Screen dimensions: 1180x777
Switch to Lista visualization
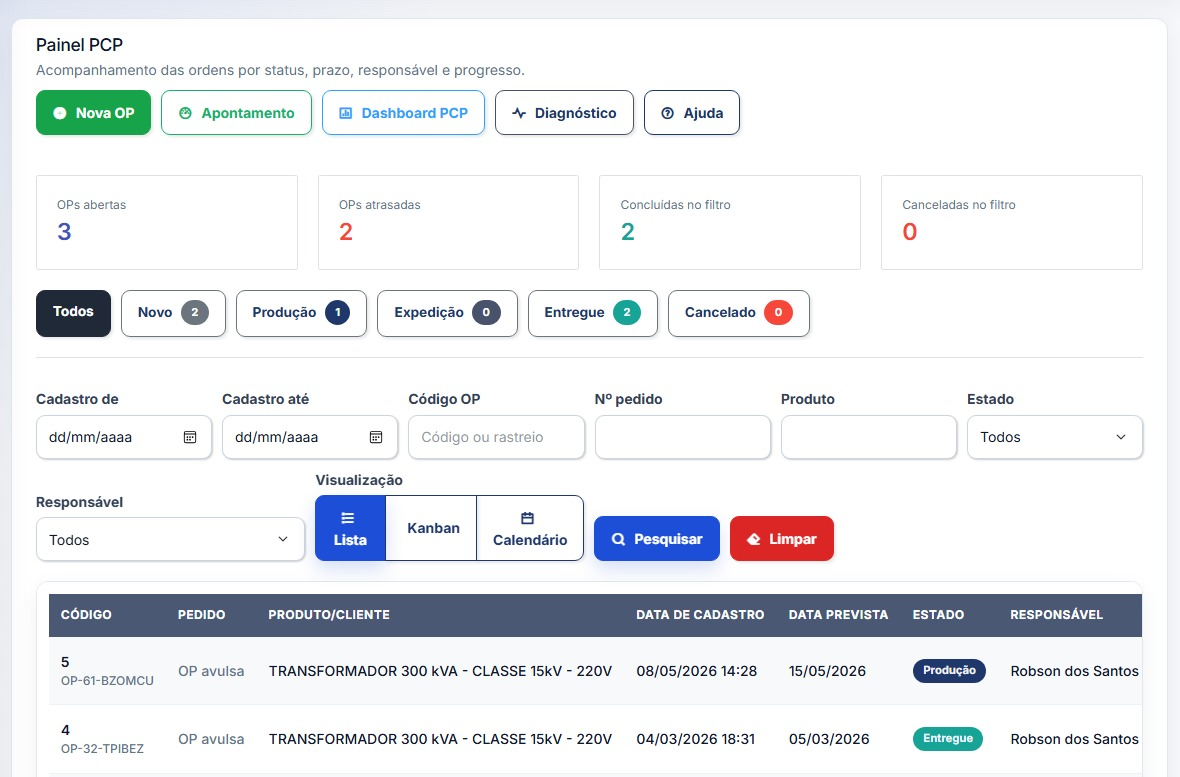(350, 528)
